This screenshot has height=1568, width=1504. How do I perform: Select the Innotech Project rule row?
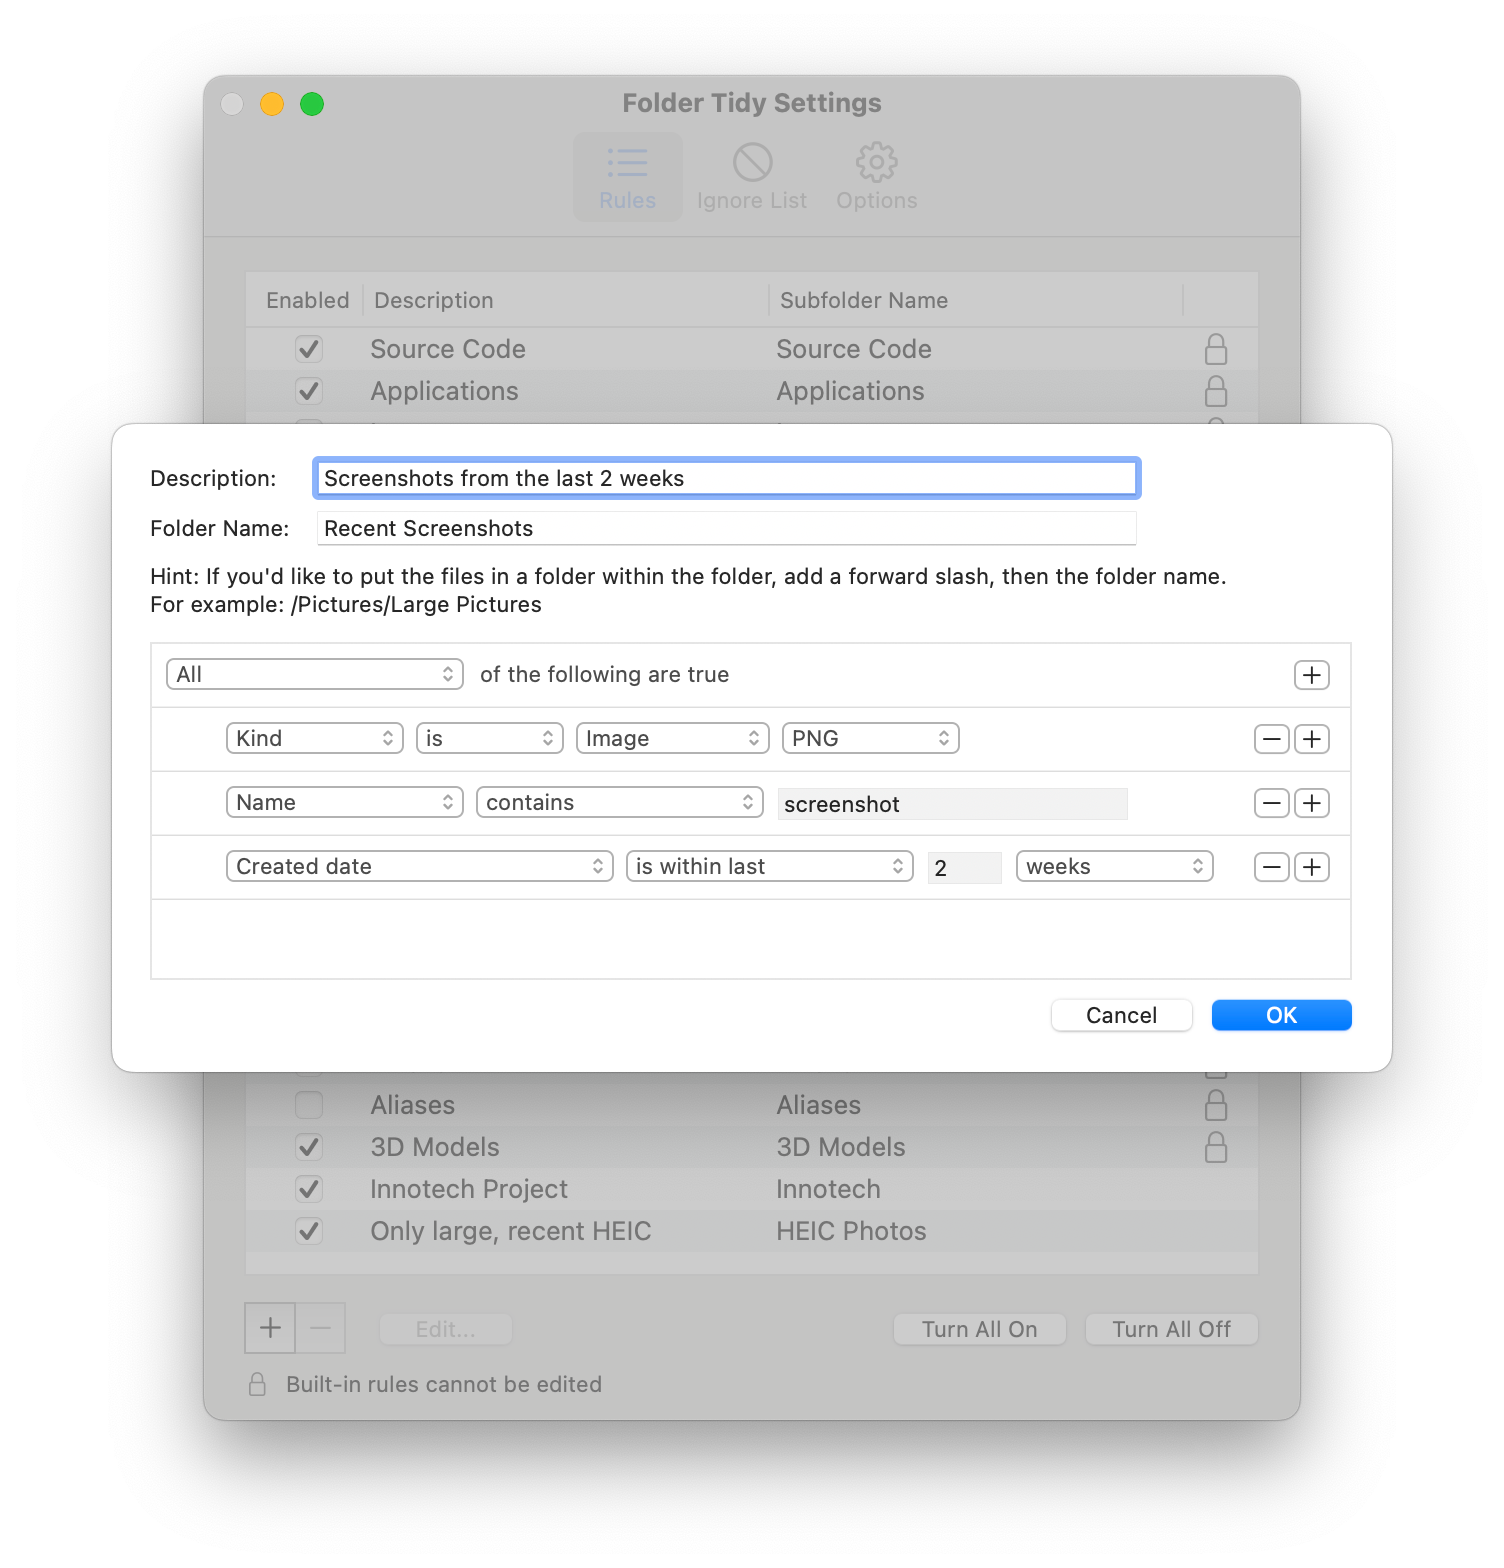(752, 1189)
